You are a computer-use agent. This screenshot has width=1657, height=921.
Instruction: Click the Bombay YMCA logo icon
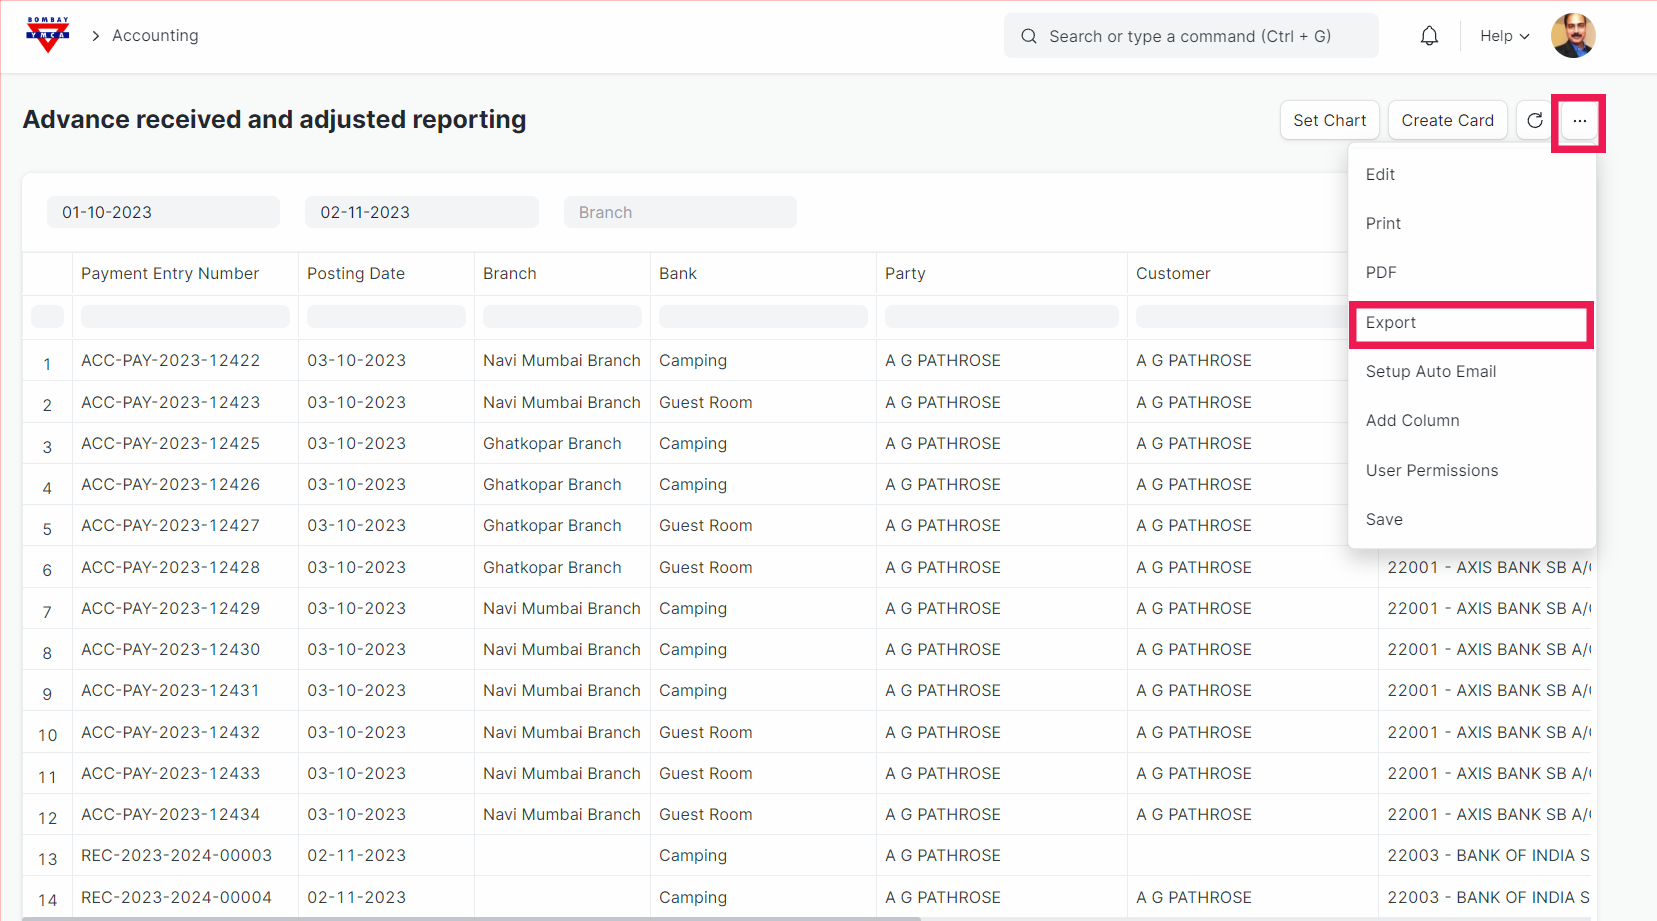tap(47, 35)
